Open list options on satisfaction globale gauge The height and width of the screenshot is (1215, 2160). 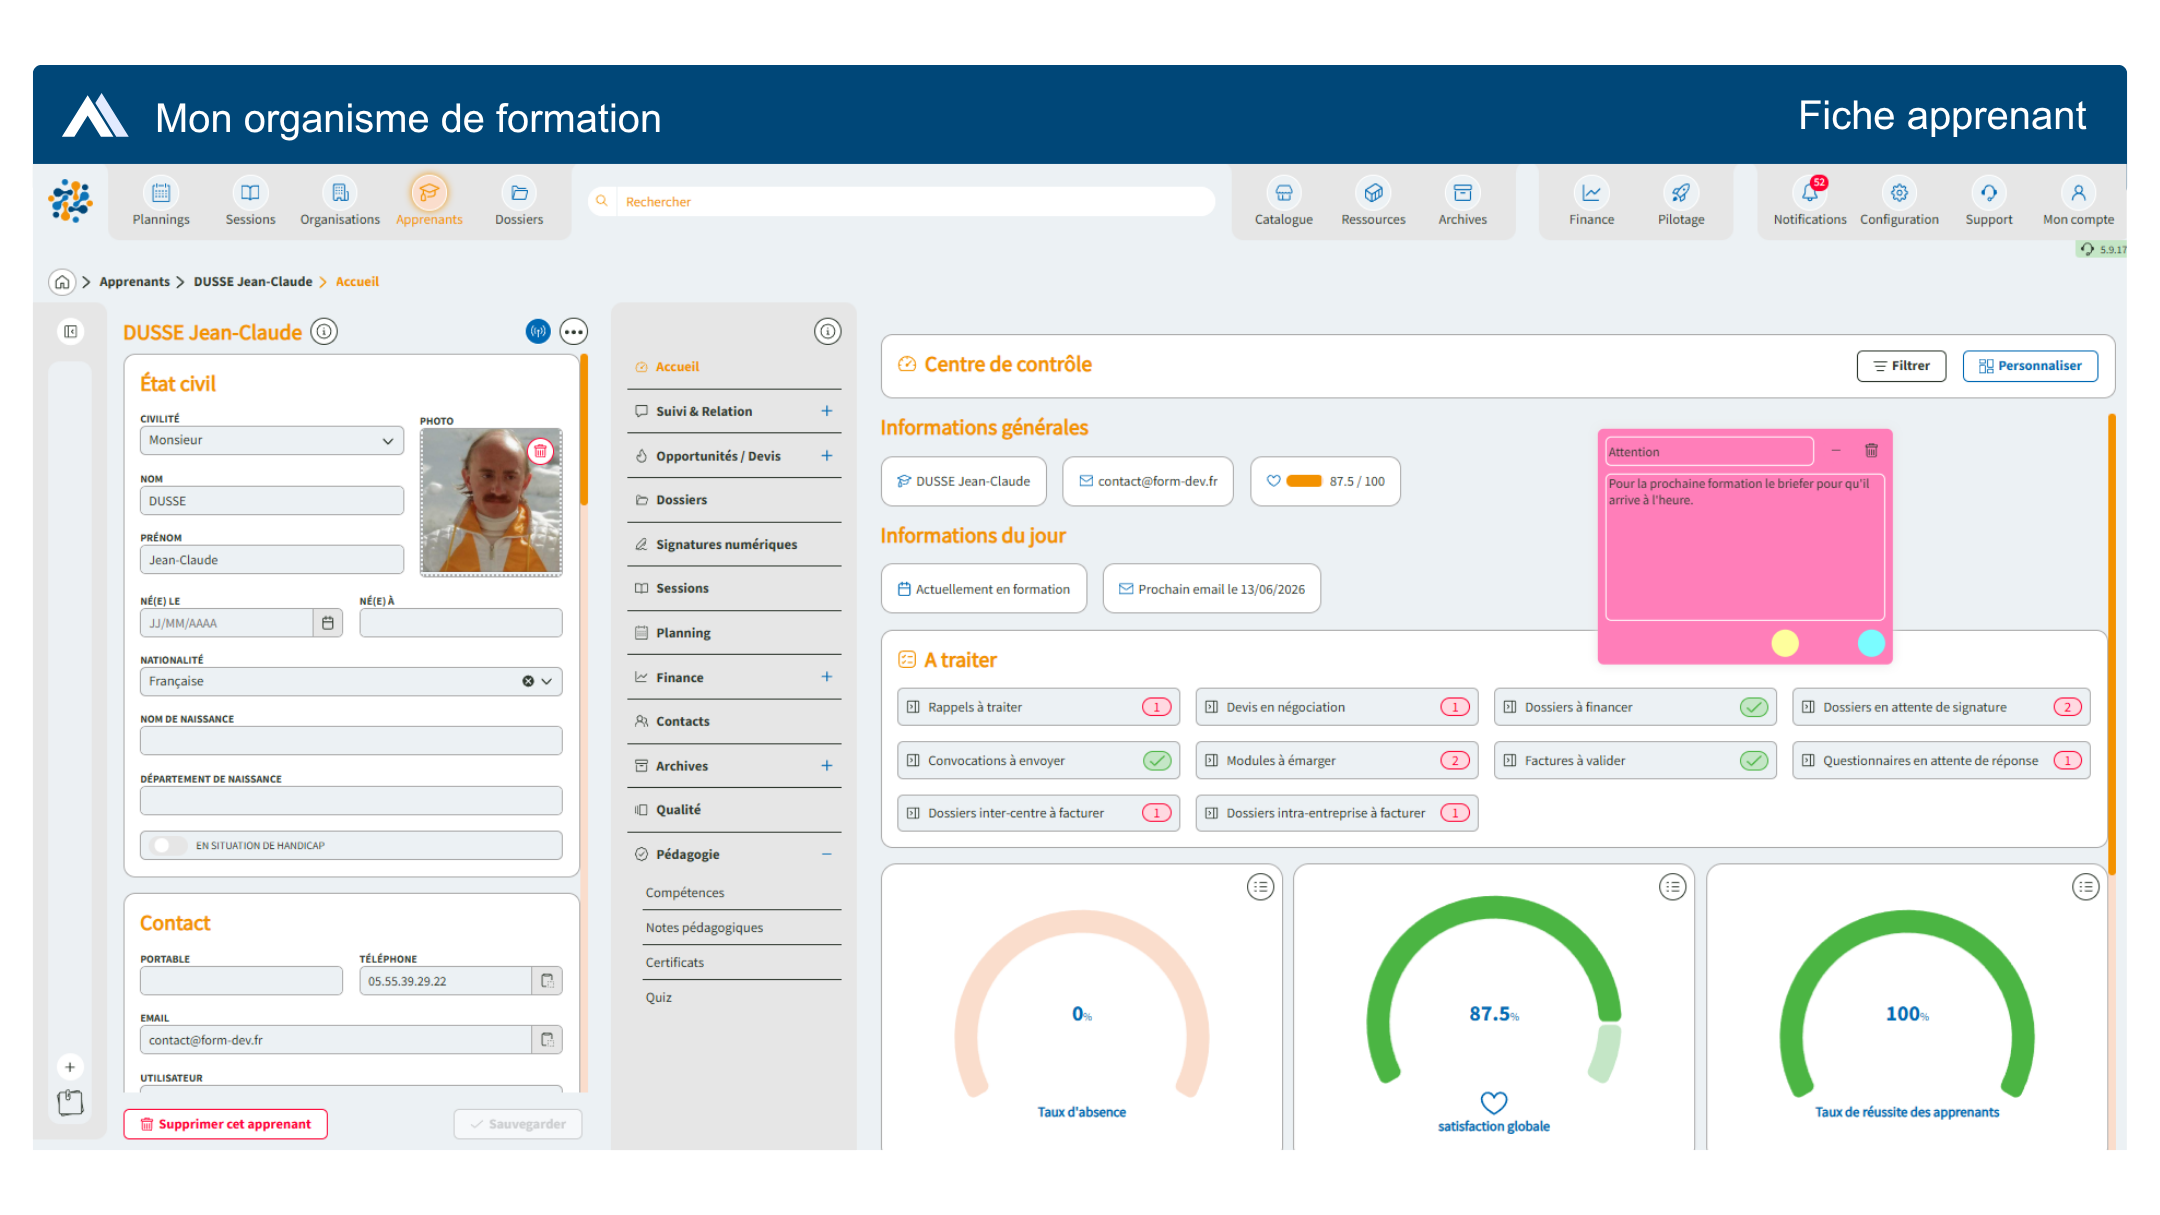[1673, 887]
